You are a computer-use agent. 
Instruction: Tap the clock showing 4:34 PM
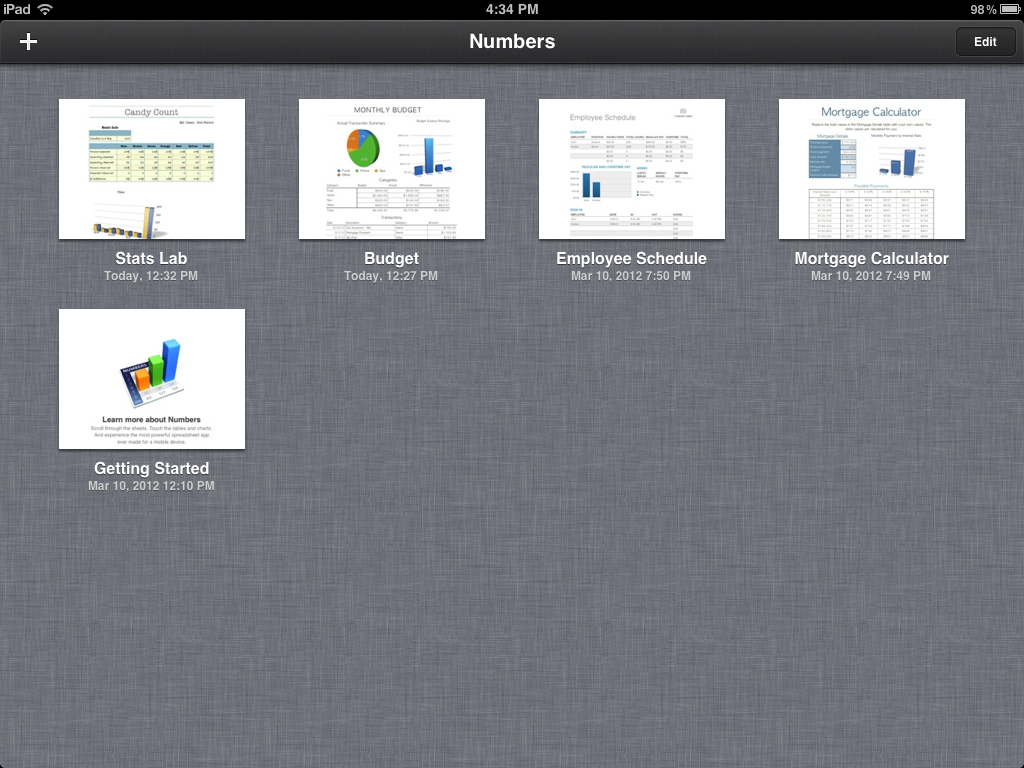(512, 9)
